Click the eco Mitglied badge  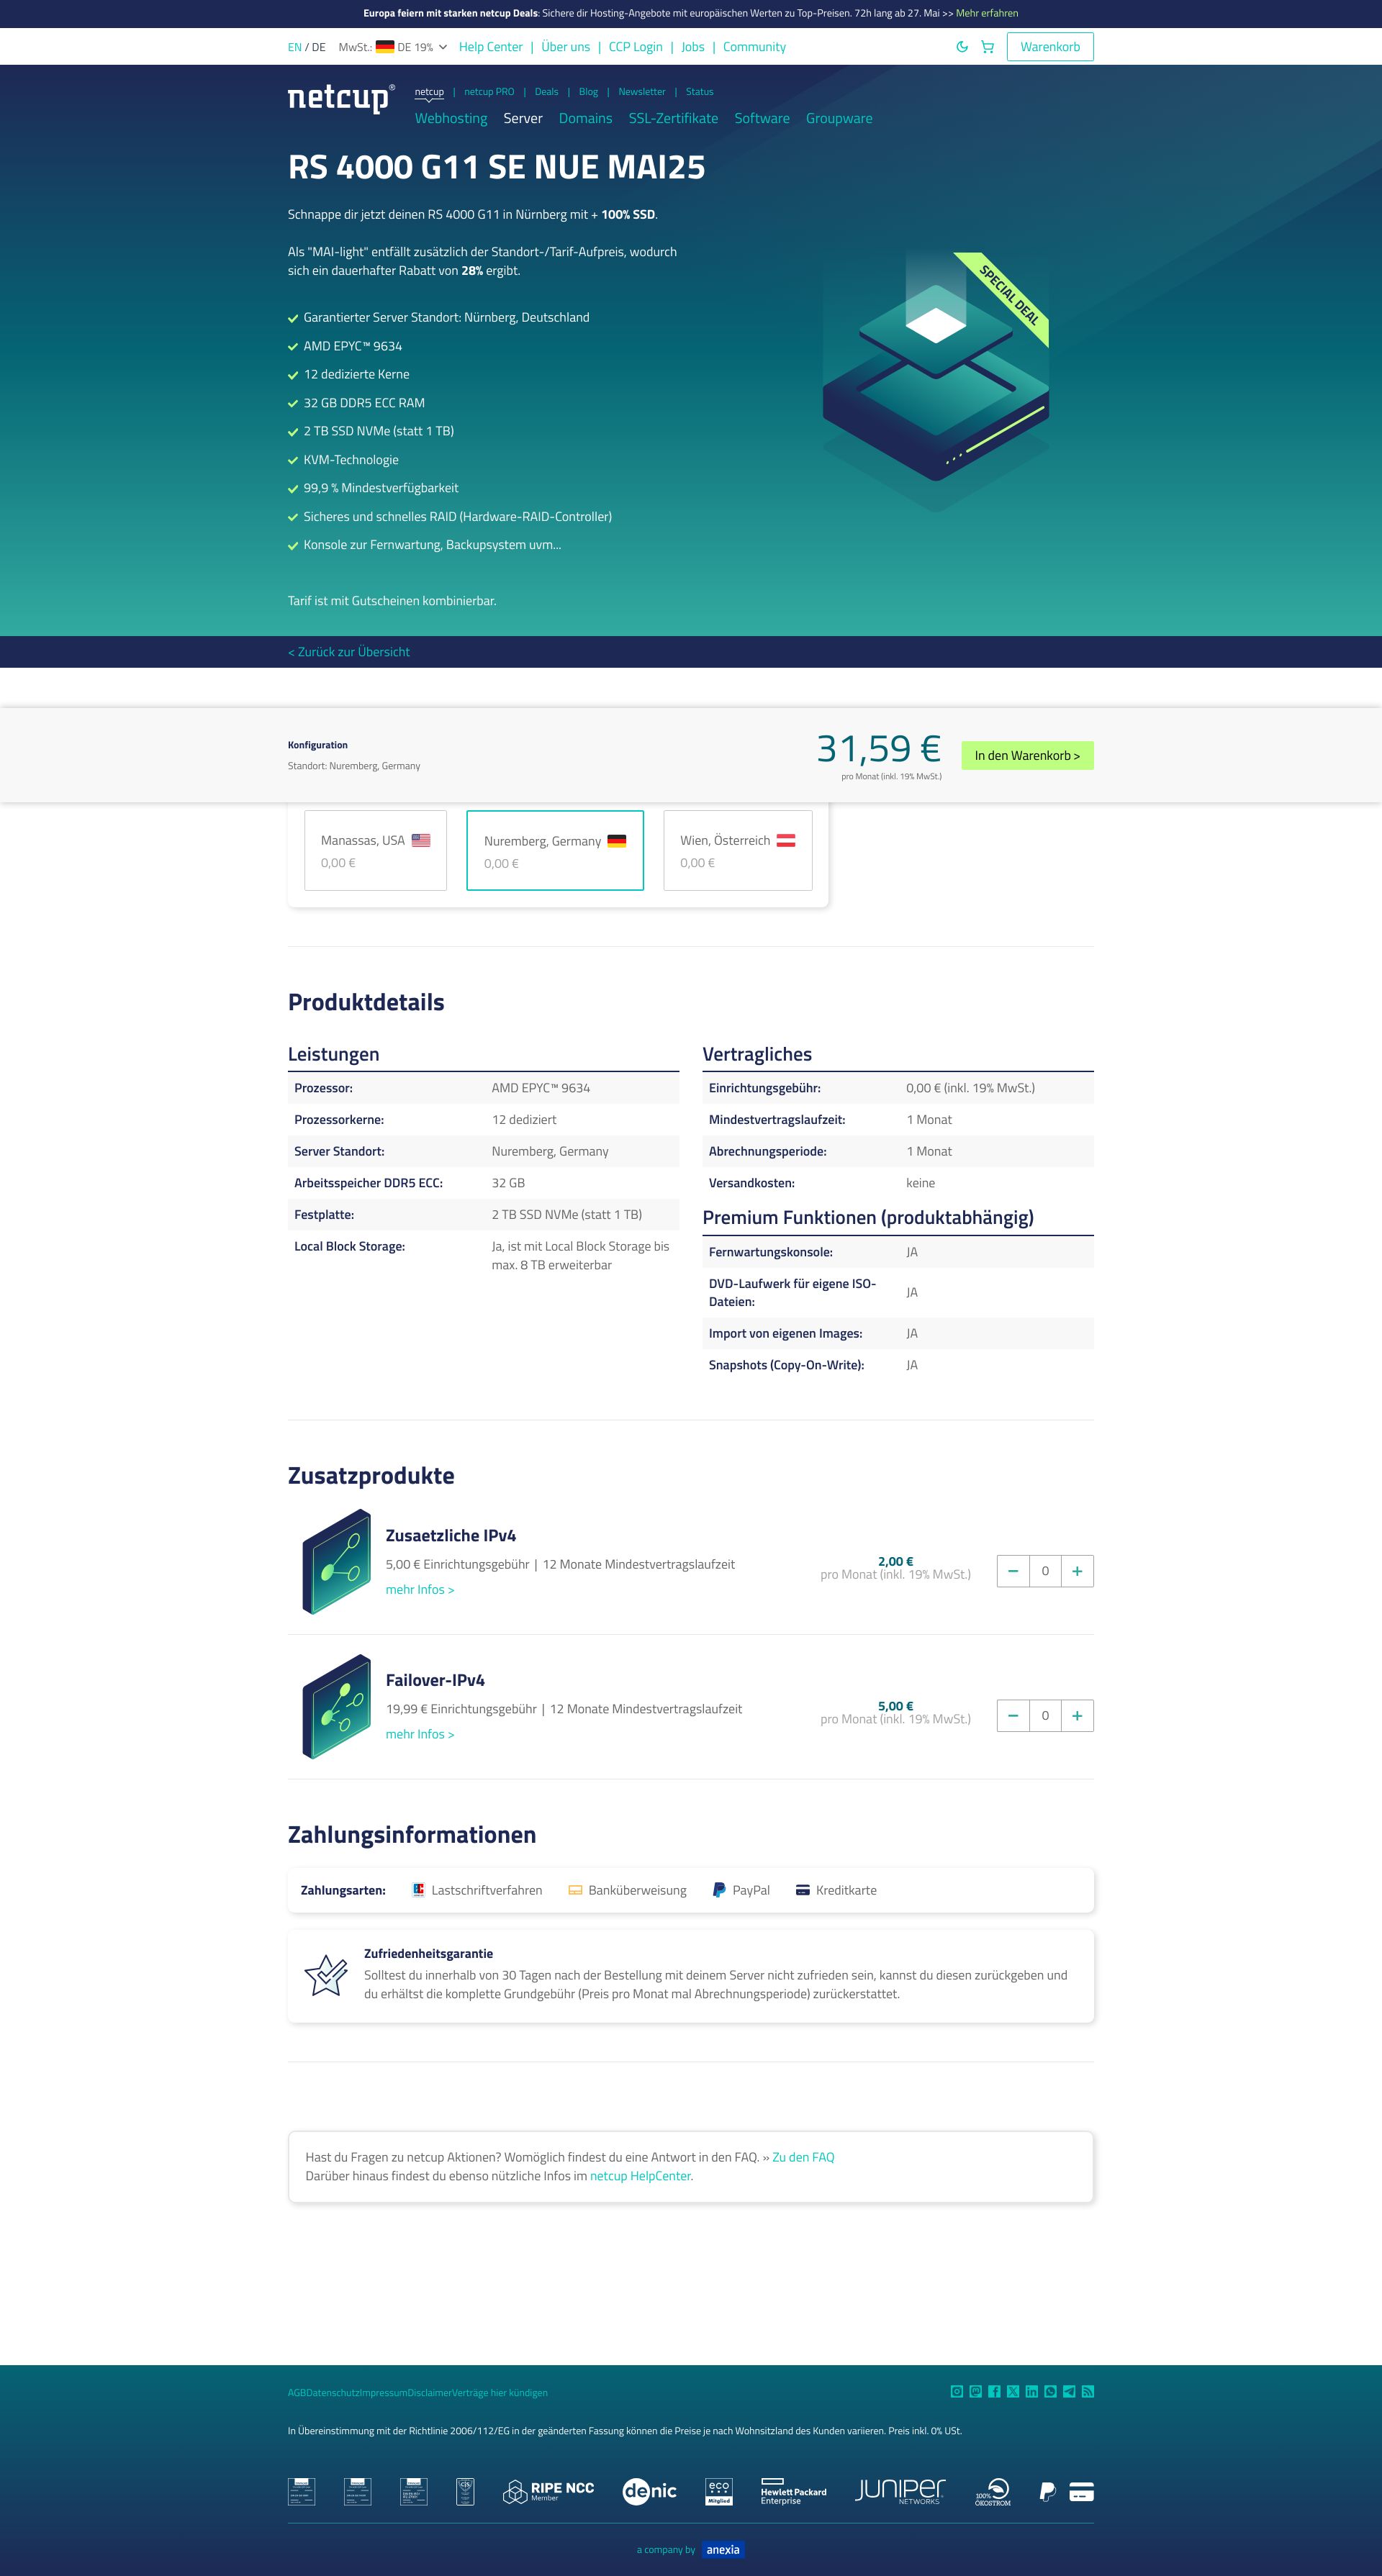(x=719, y=2491)
